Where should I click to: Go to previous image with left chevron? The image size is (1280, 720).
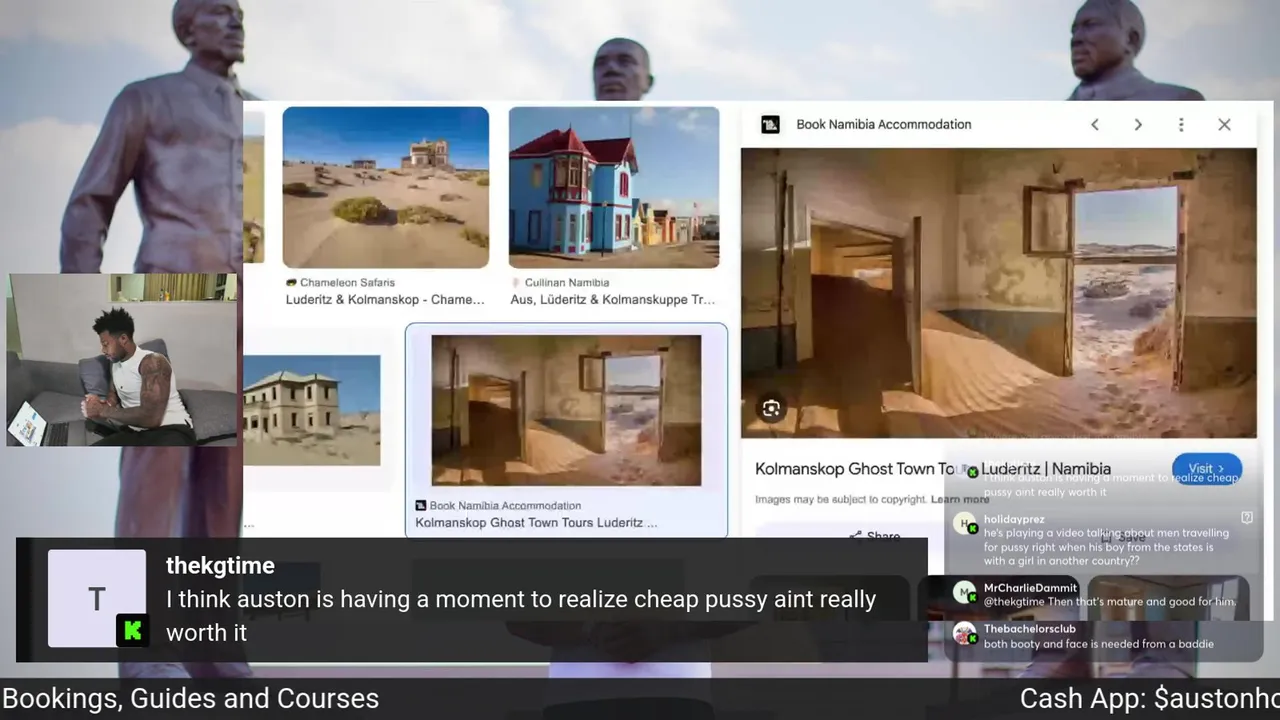point(1095,125)
